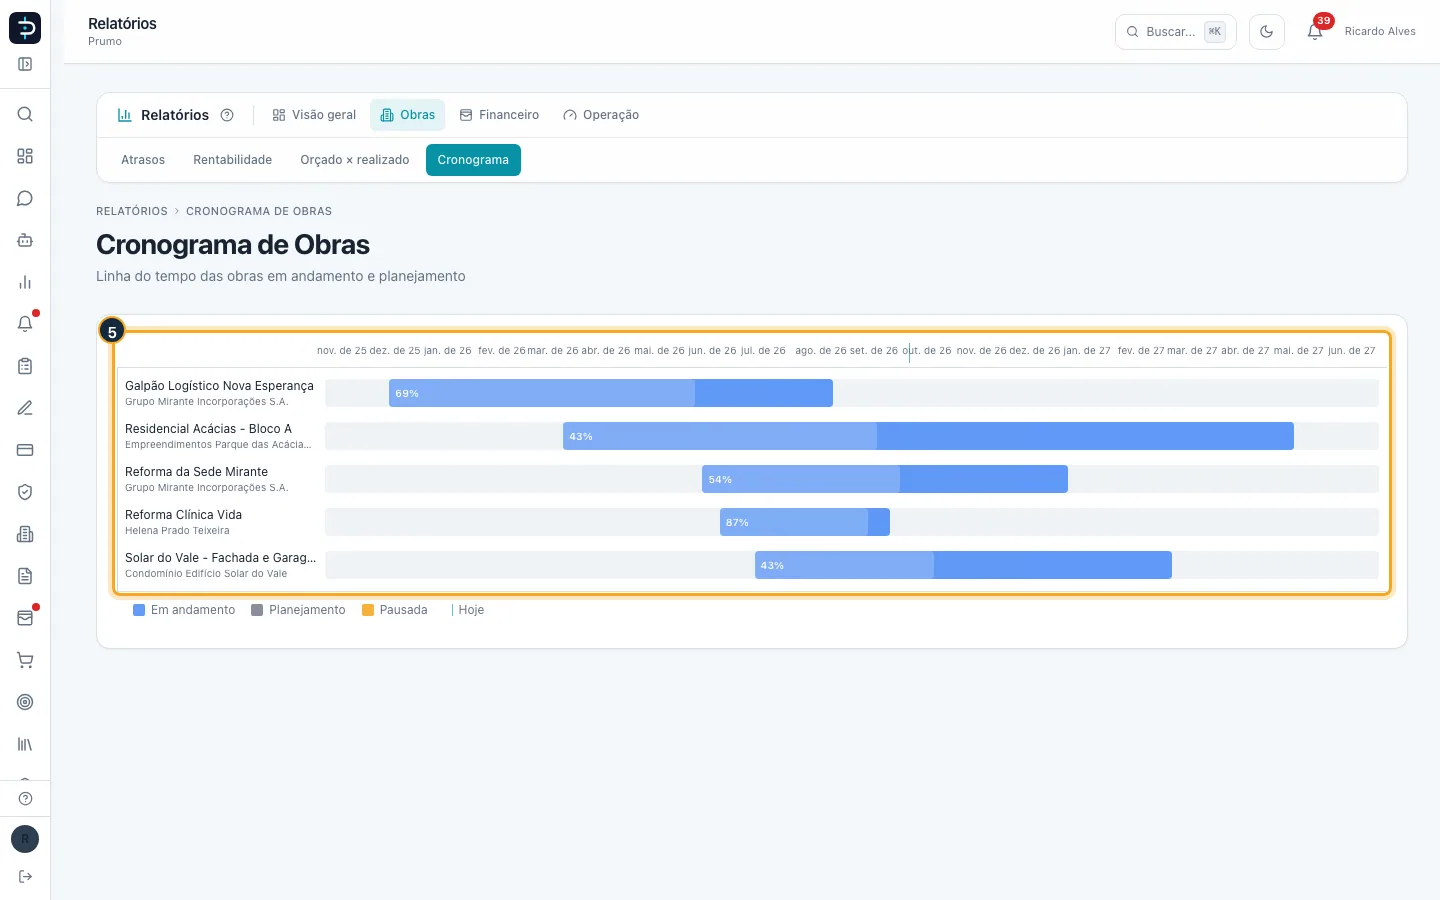Image resolution: width=1440 pixels, height=900 pixels.
Task: Open the credit card icon in sidebar
Action: click(x=25, y=450)
